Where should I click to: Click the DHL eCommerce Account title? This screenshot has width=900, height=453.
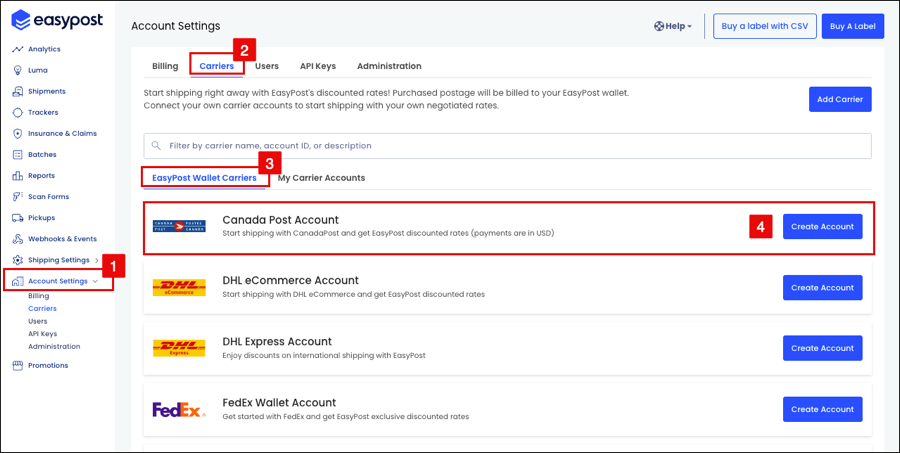tap(290, 281)
